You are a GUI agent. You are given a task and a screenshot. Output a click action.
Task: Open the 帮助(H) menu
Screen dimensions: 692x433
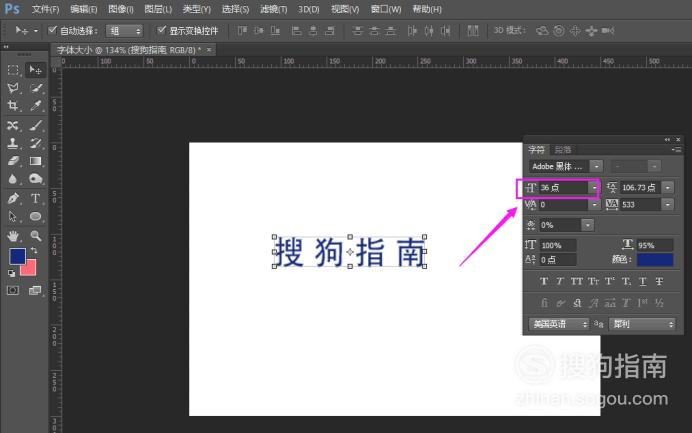pyautogui.click(x=427, y=9)
